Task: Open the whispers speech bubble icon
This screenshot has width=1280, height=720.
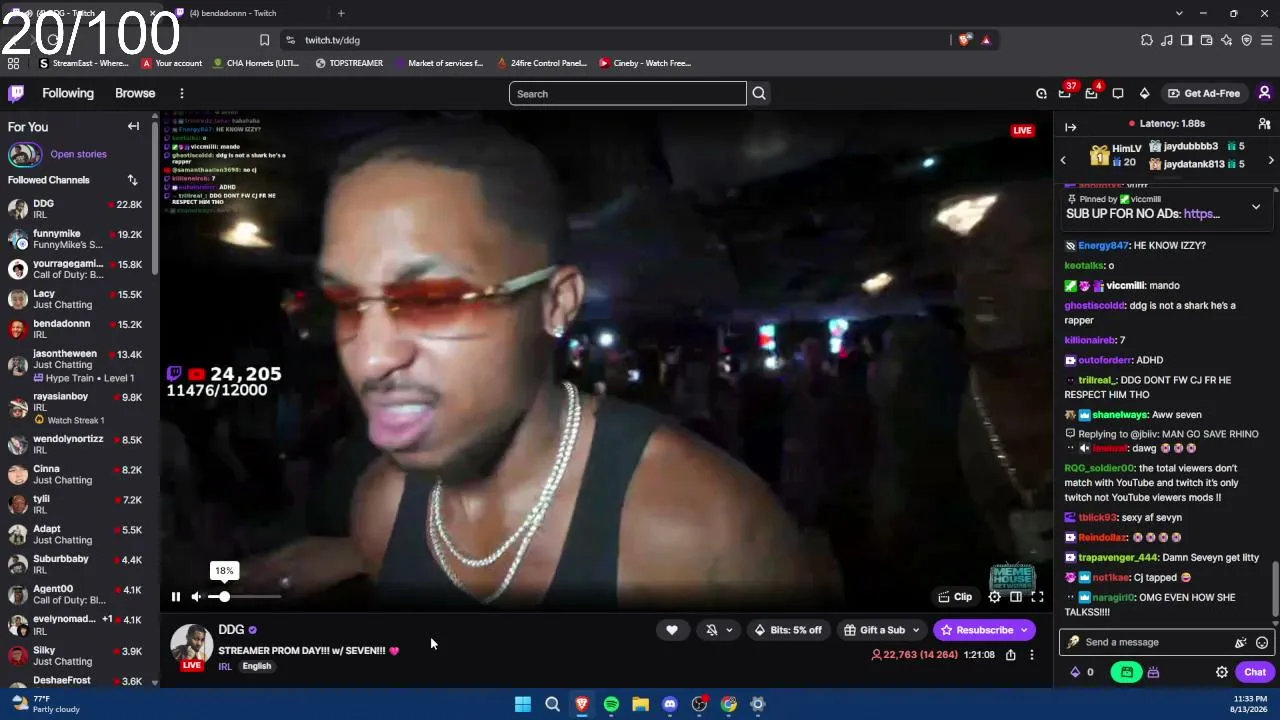Action: (x=1118, y=93)
